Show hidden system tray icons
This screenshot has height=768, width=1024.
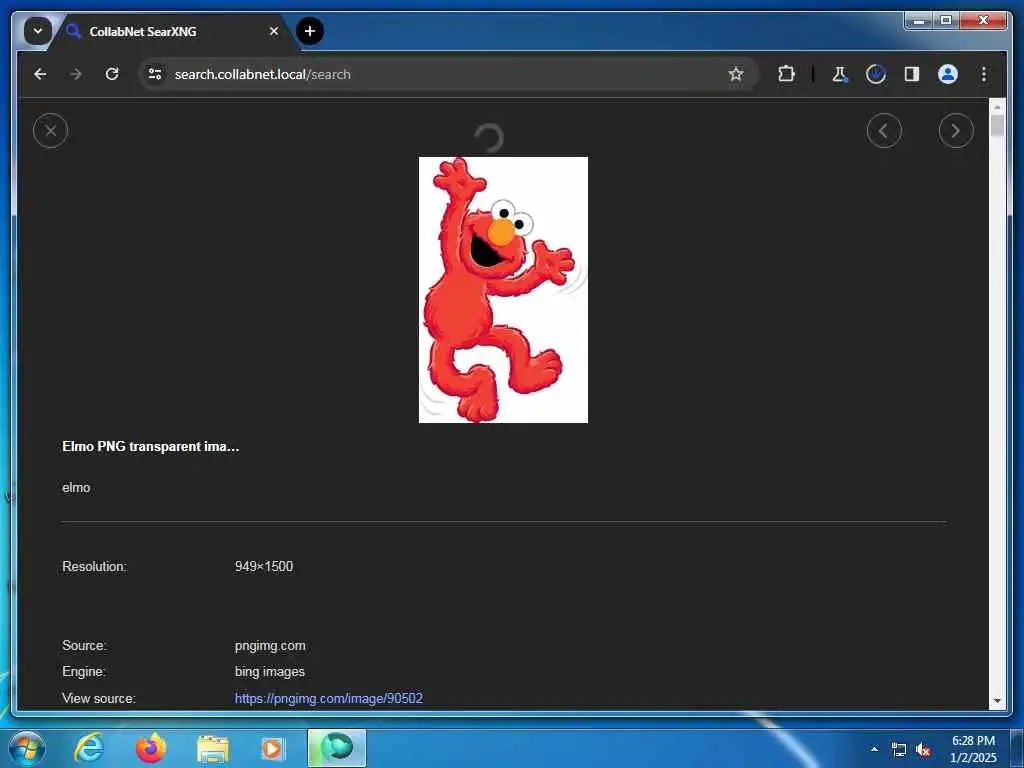[874, 749]
